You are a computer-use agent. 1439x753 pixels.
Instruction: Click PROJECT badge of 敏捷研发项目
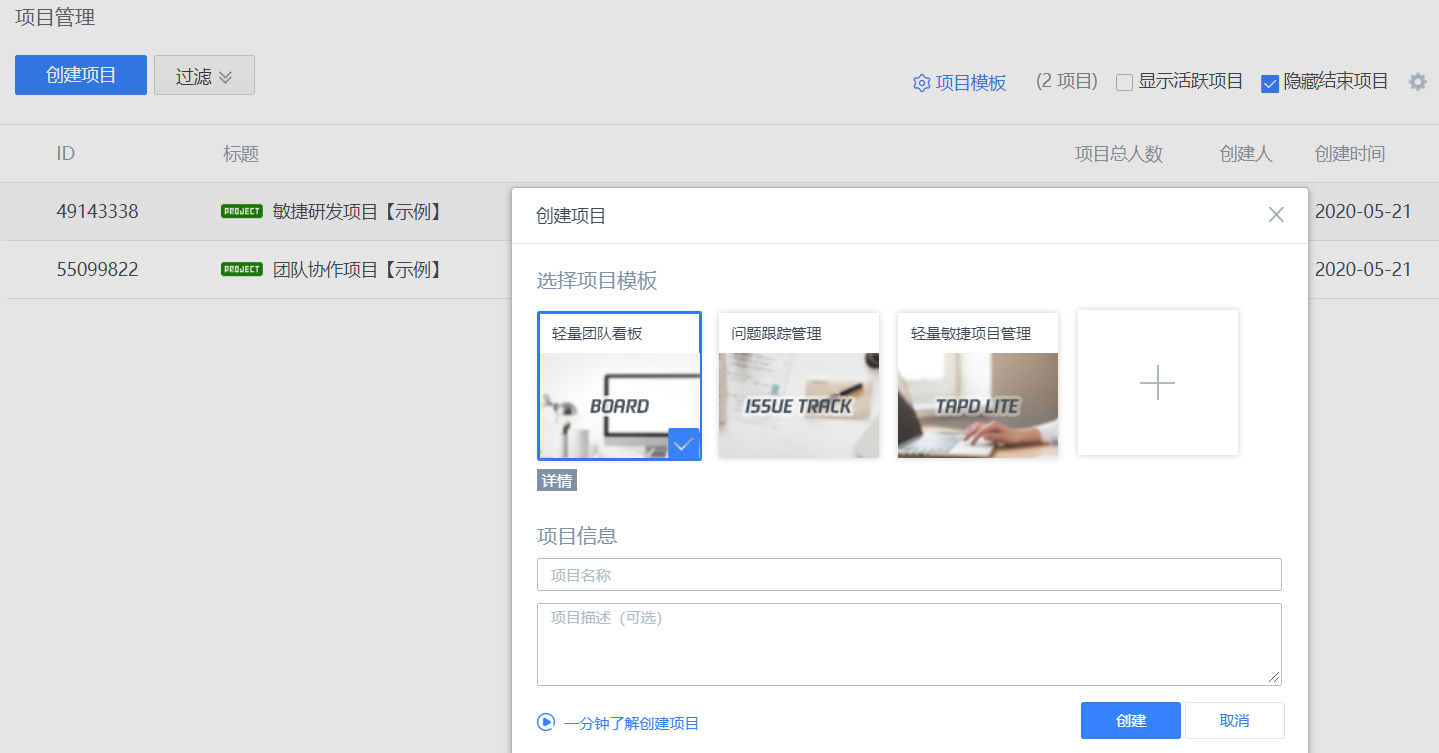241,211
